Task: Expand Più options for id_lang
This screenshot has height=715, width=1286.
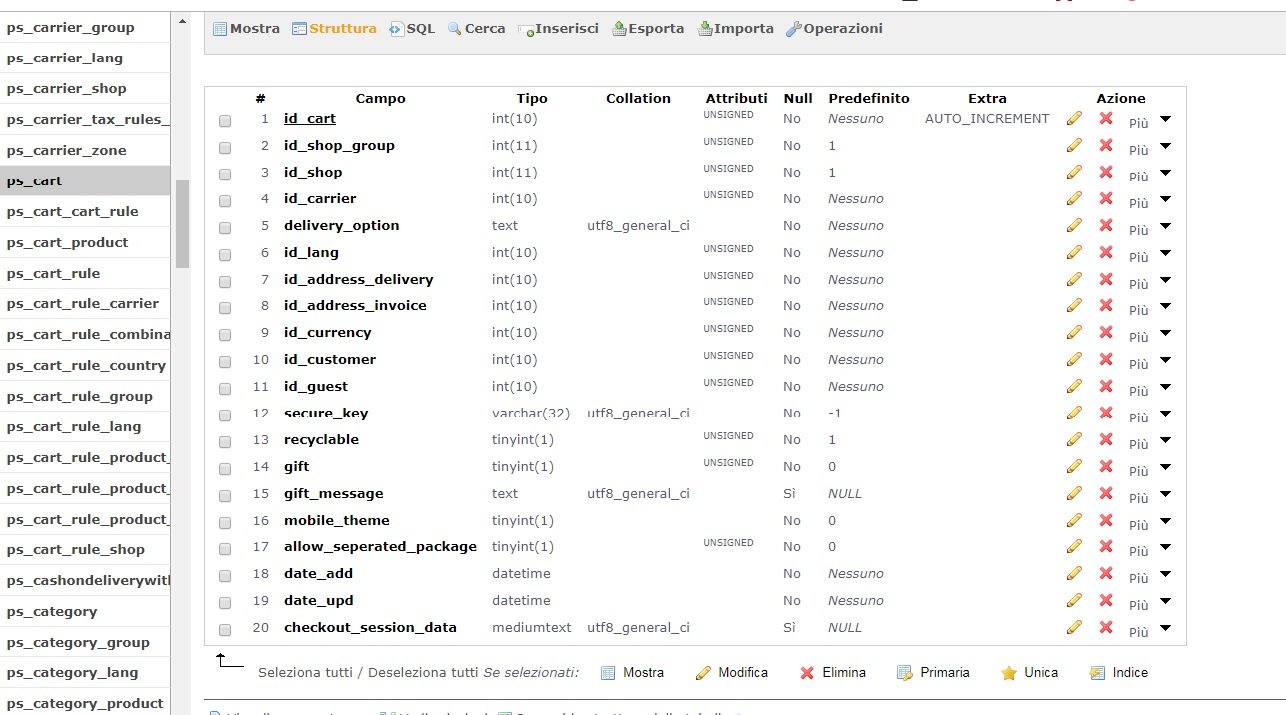Action: pyautogui.click(x=1150, y=255)
